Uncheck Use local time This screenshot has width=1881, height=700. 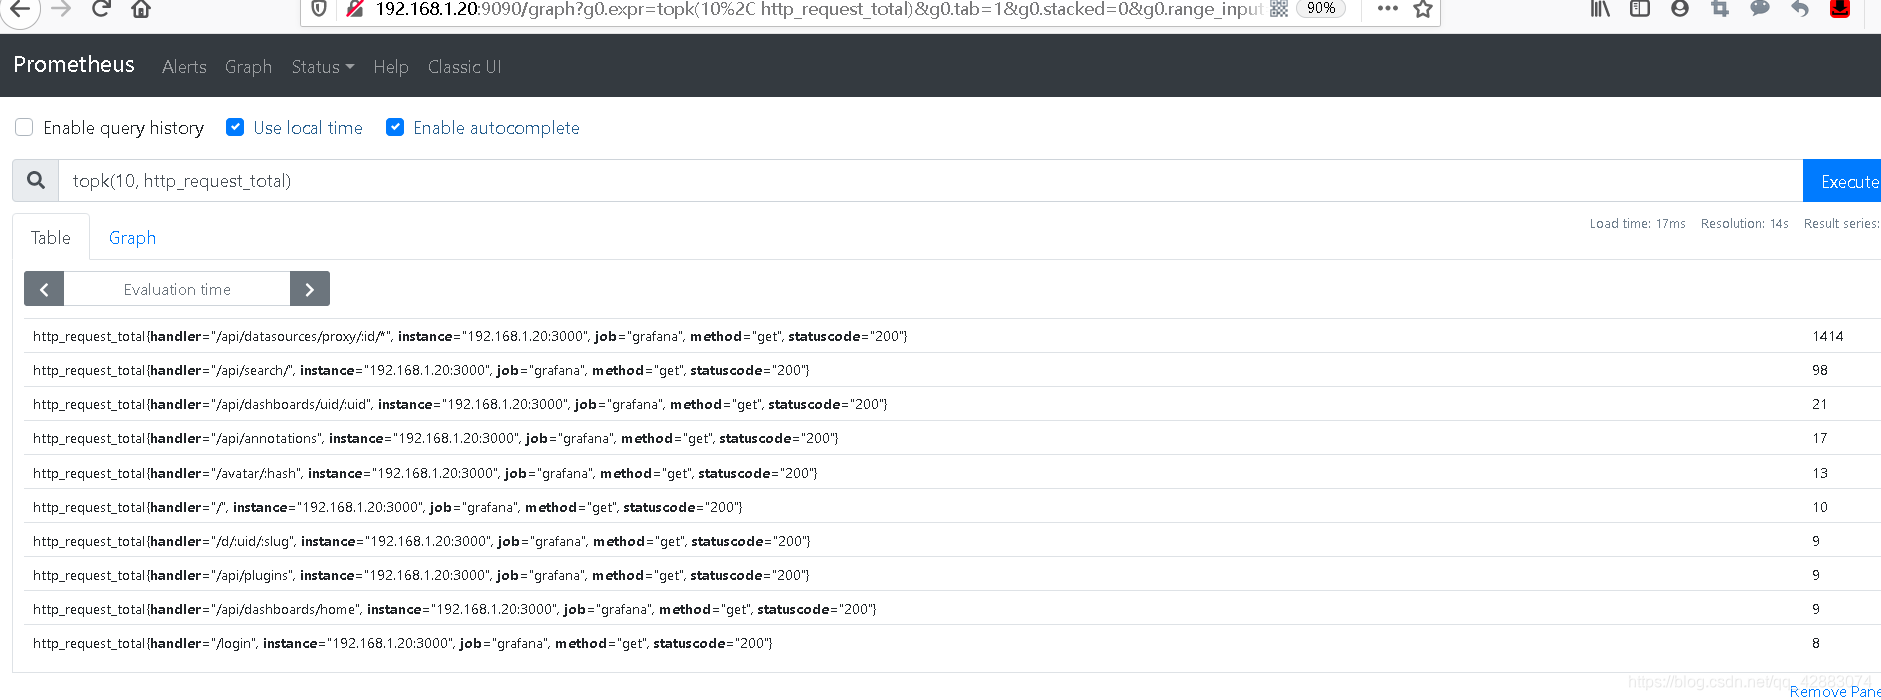click(235, 127)
